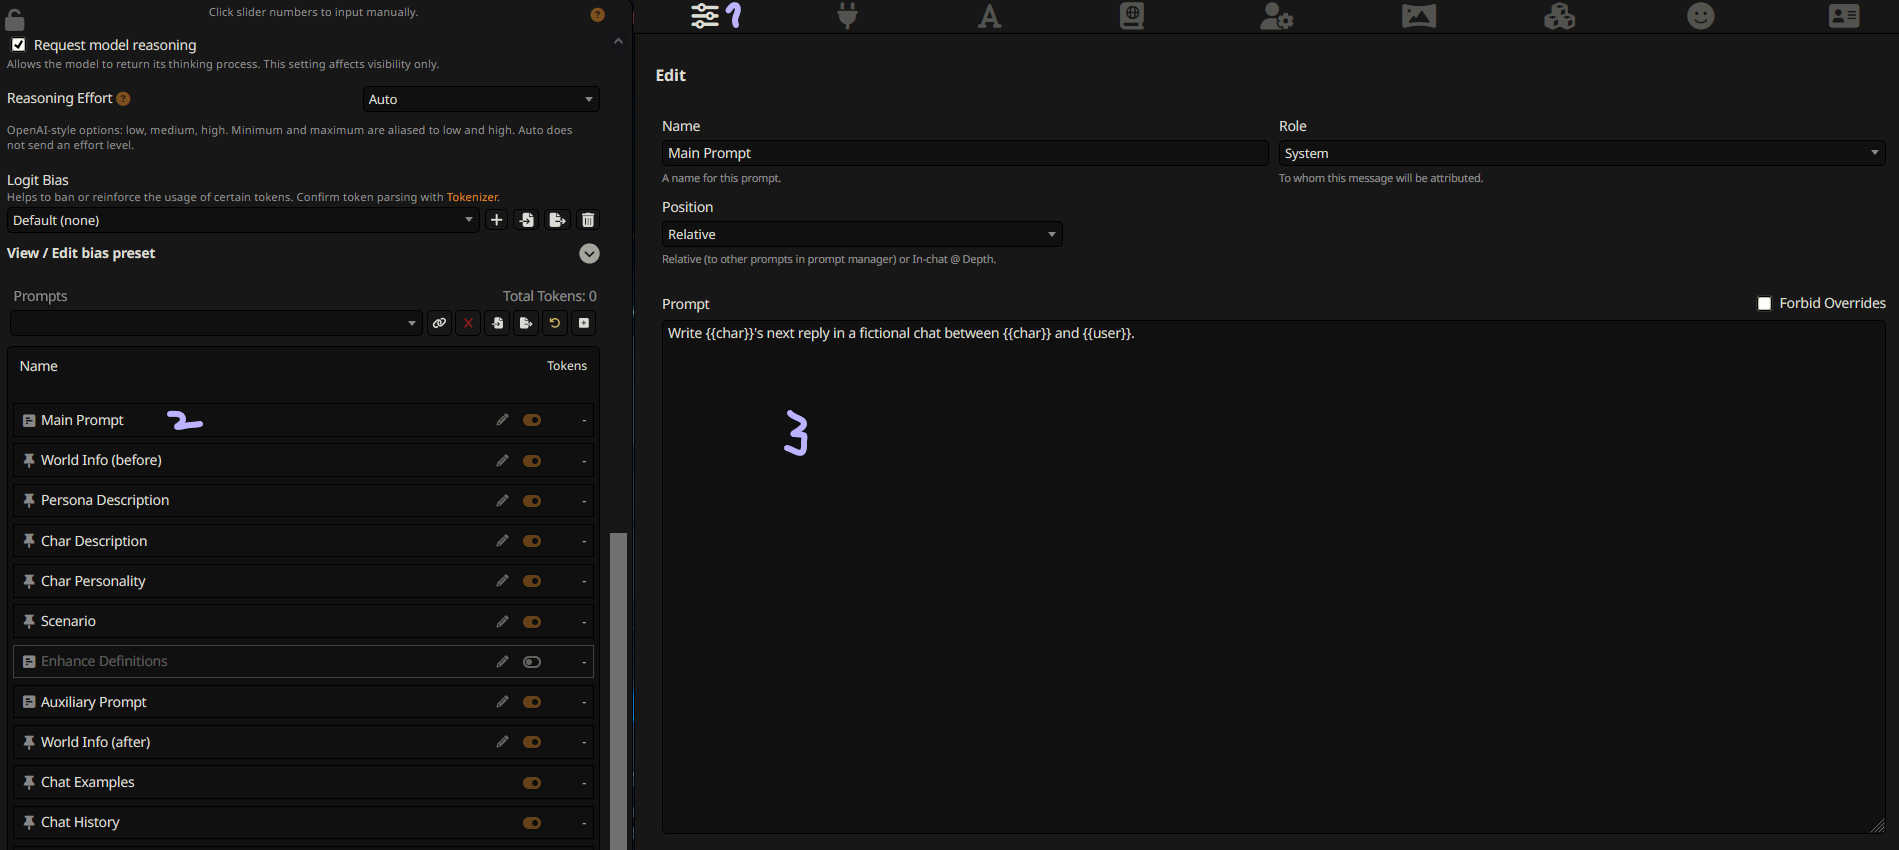The image size is (1899, 850).
Task: Click the prompt Name input field
Action: click(x=965, y=153)
